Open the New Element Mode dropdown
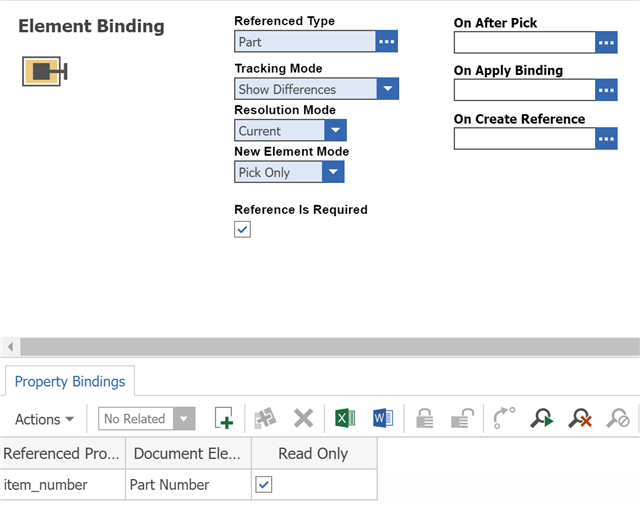 point(333,172)
